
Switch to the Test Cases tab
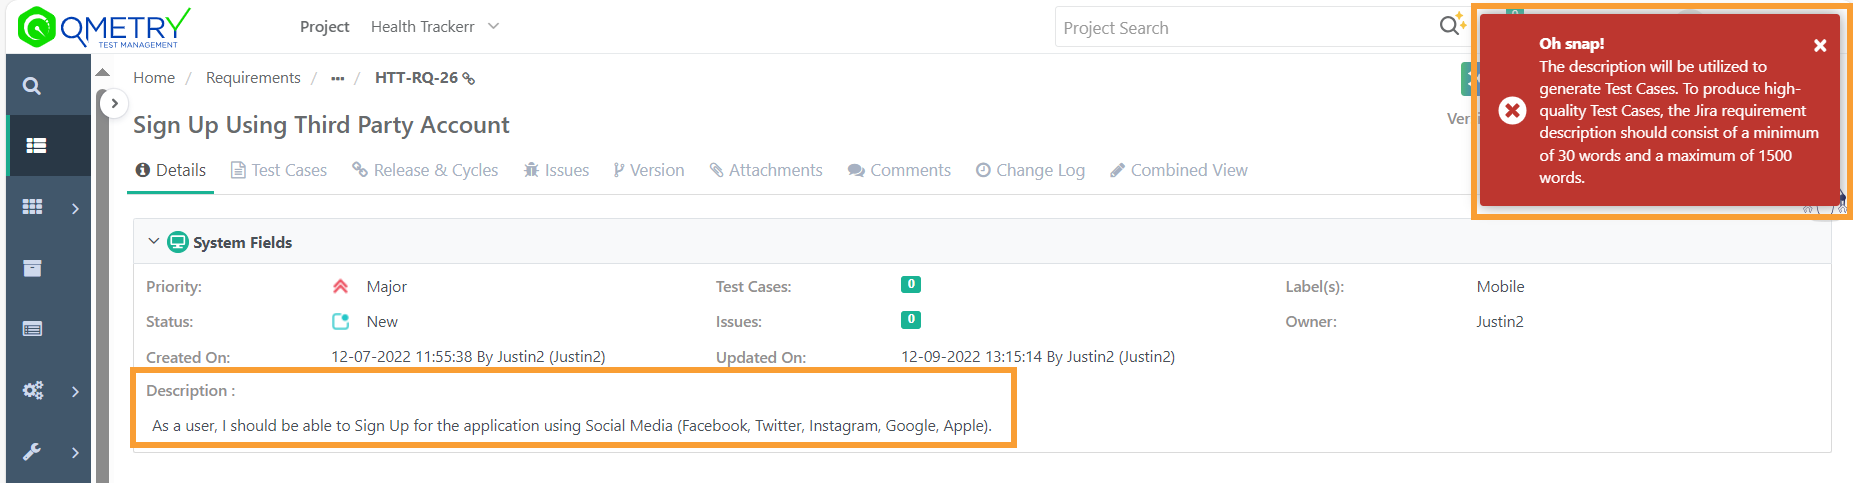click(279, 170)
